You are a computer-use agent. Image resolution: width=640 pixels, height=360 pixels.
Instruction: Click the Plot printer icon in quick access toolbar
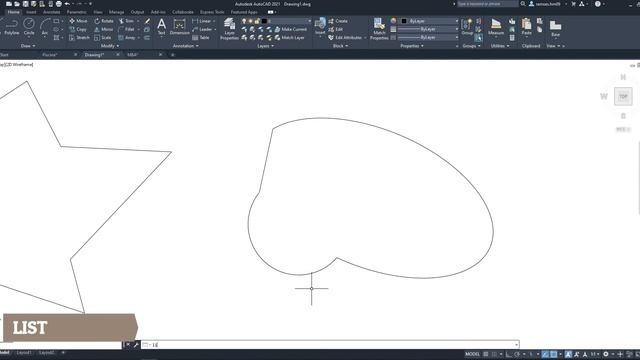(x=59, y=4)
